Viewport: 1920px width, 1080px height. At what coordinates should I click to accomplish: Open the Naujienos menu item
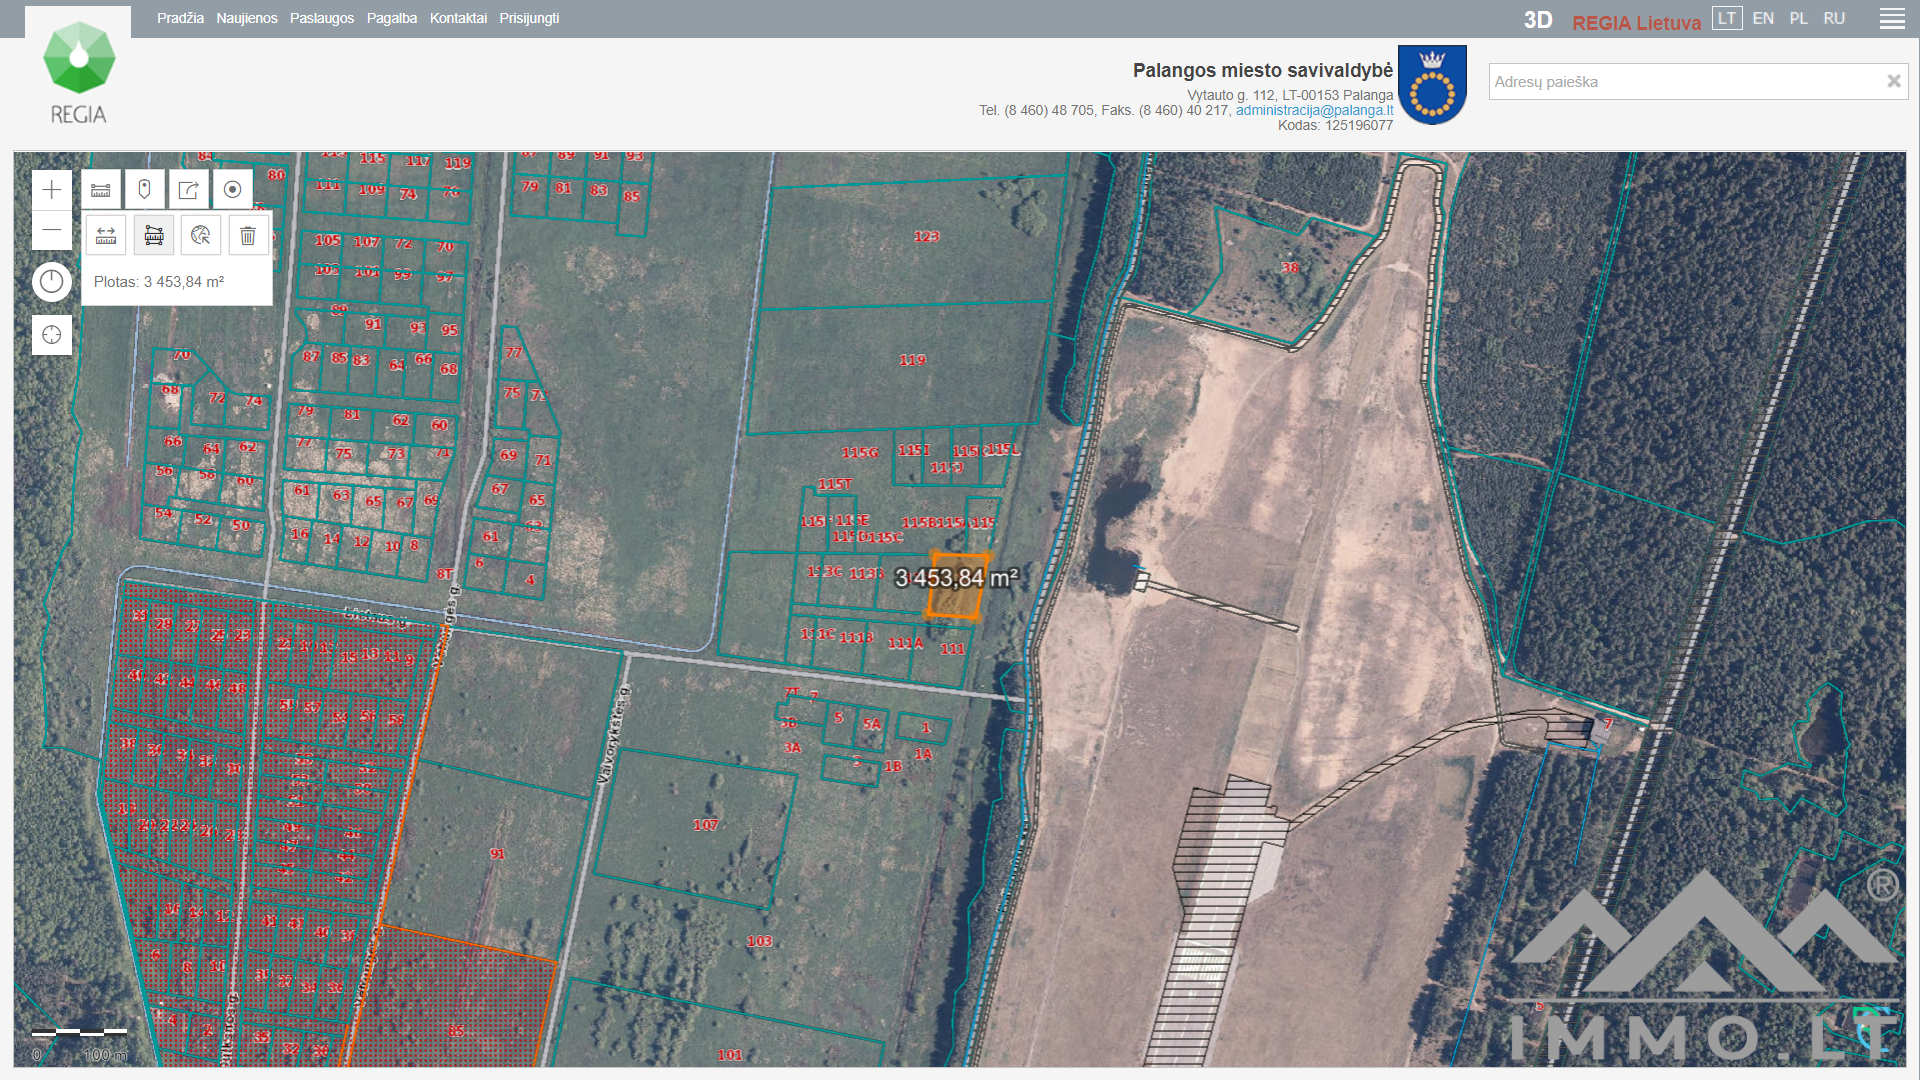point(247,18)
